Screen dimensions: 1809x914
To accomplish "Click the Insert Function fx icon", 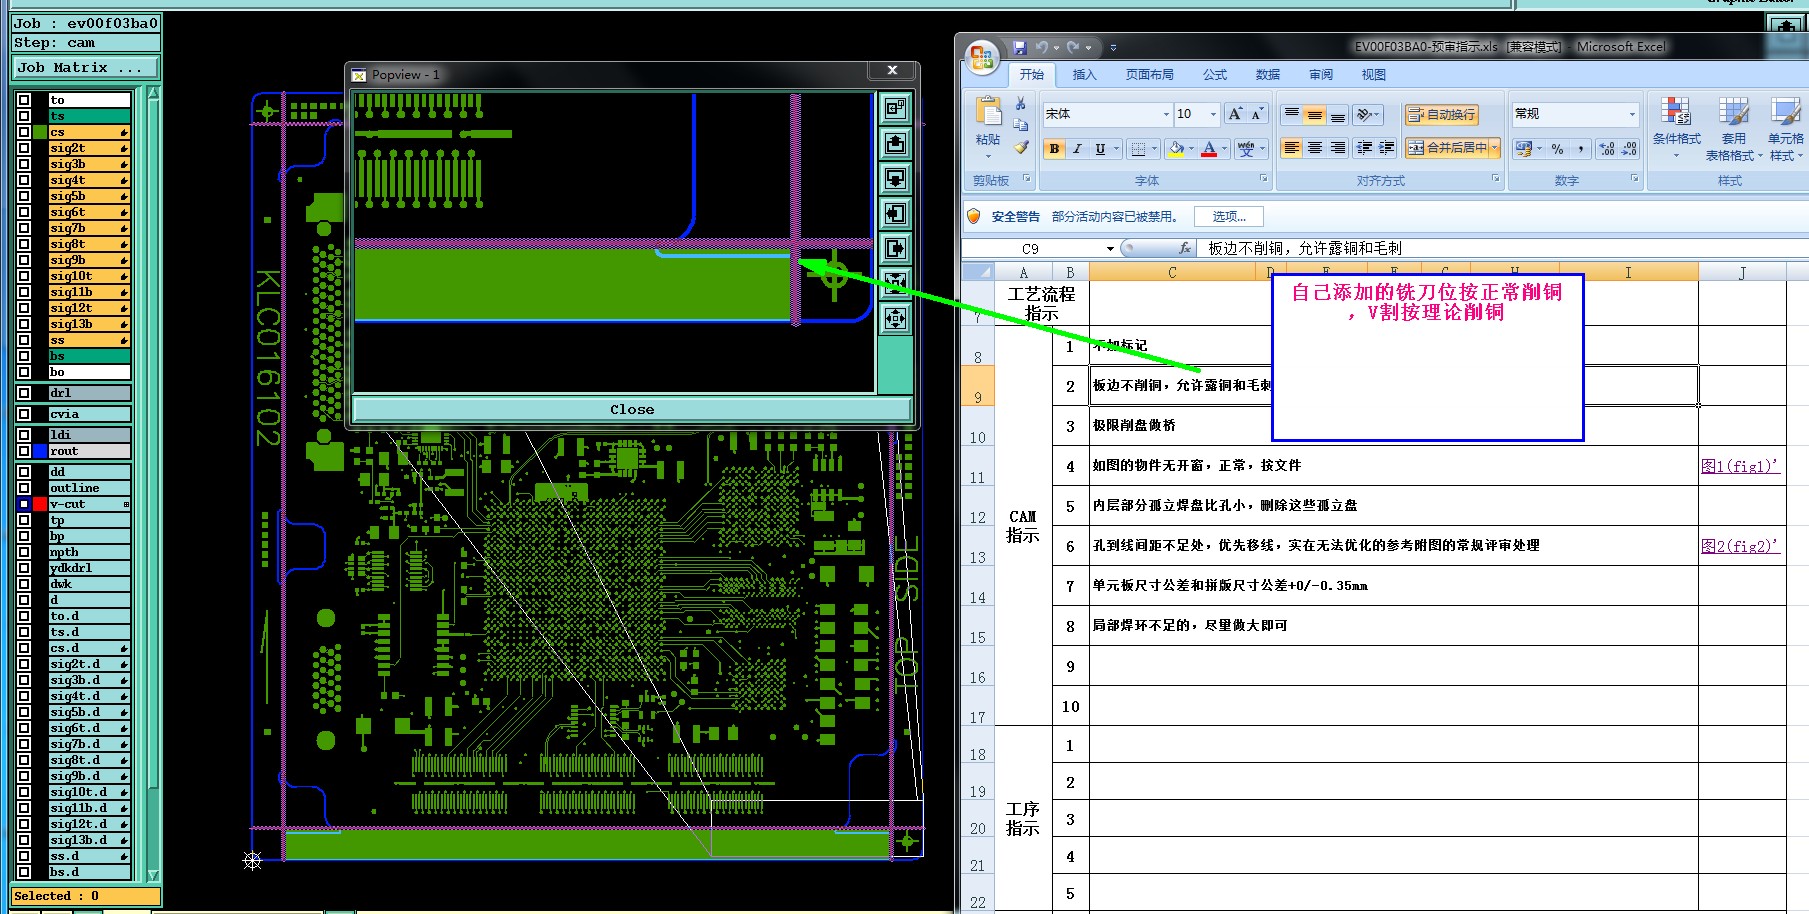I will [1185, 248].
